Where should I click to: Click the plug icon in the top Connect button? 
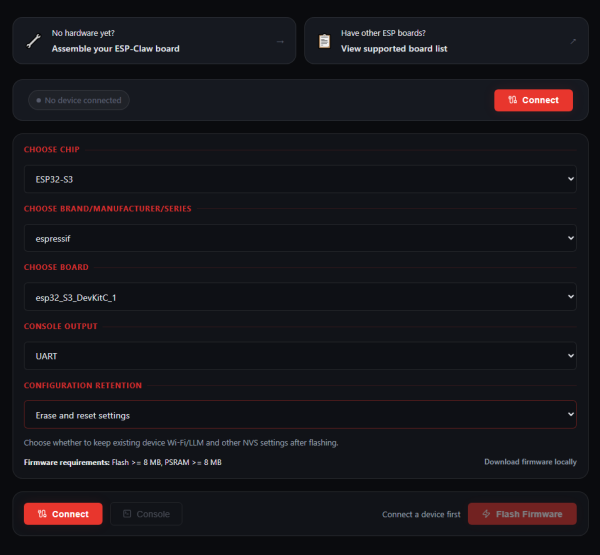(x=512, y=100)
